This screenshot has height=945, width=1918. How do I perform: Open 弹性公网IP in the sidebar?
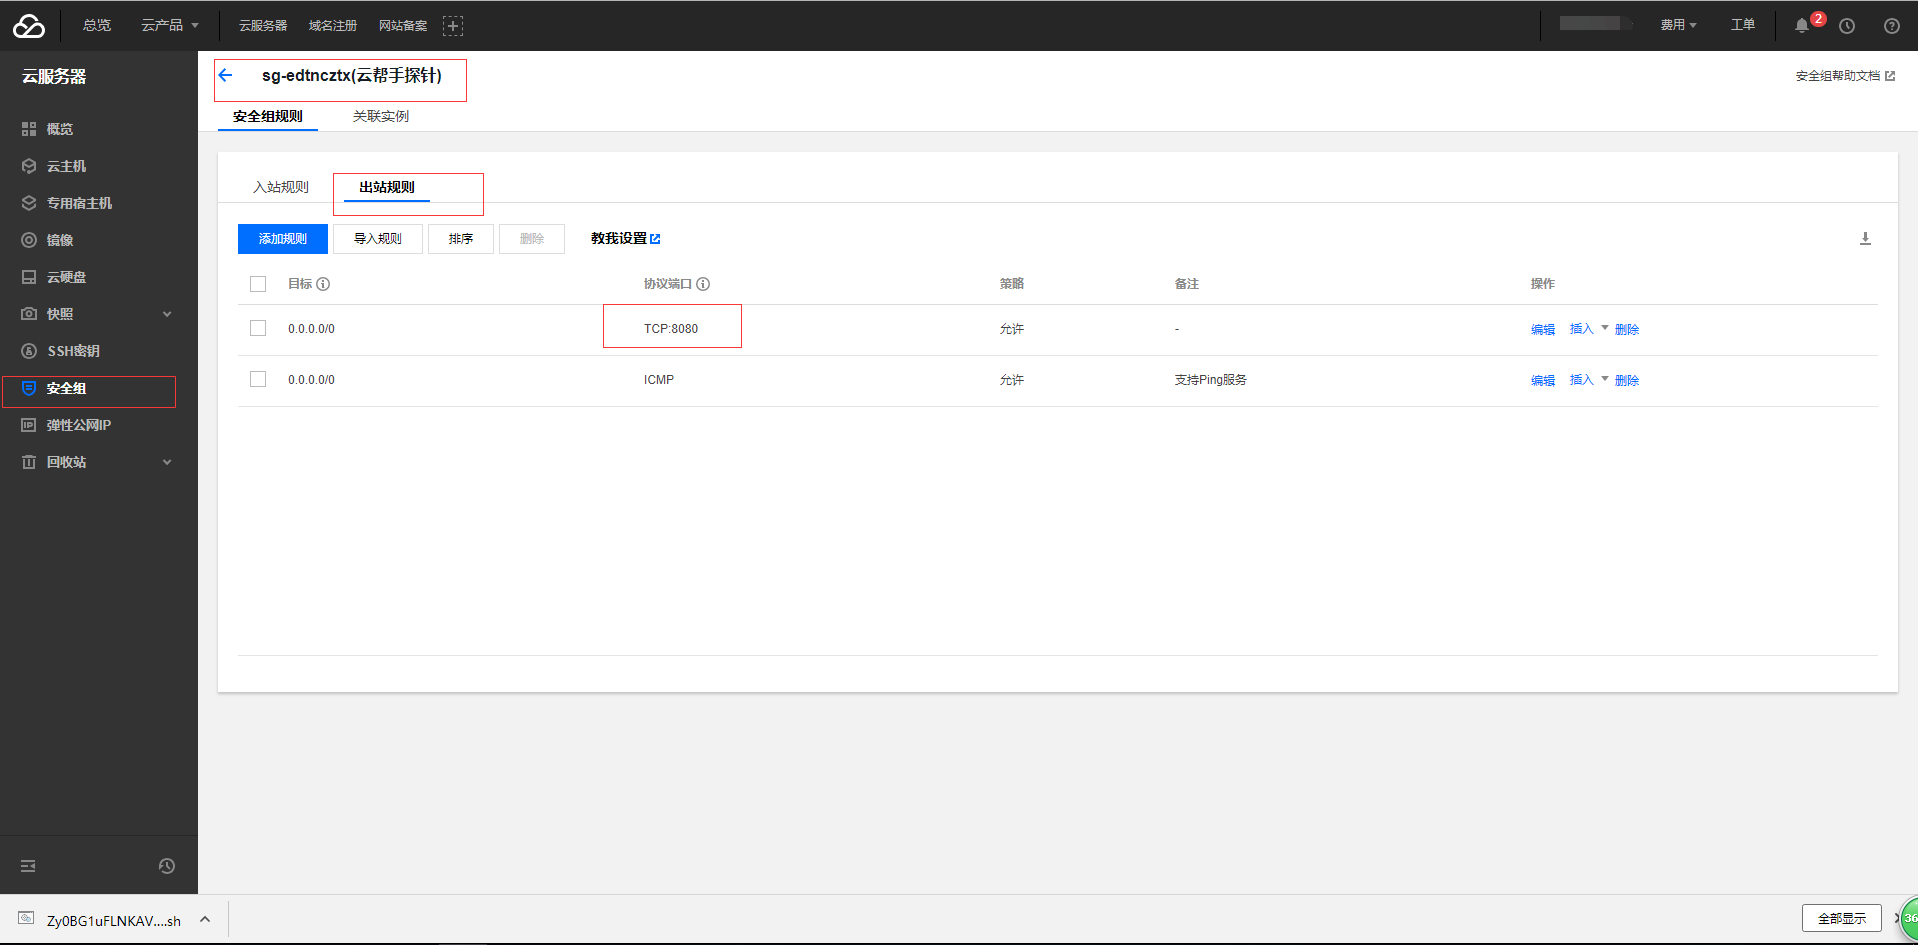click(79, 425)
